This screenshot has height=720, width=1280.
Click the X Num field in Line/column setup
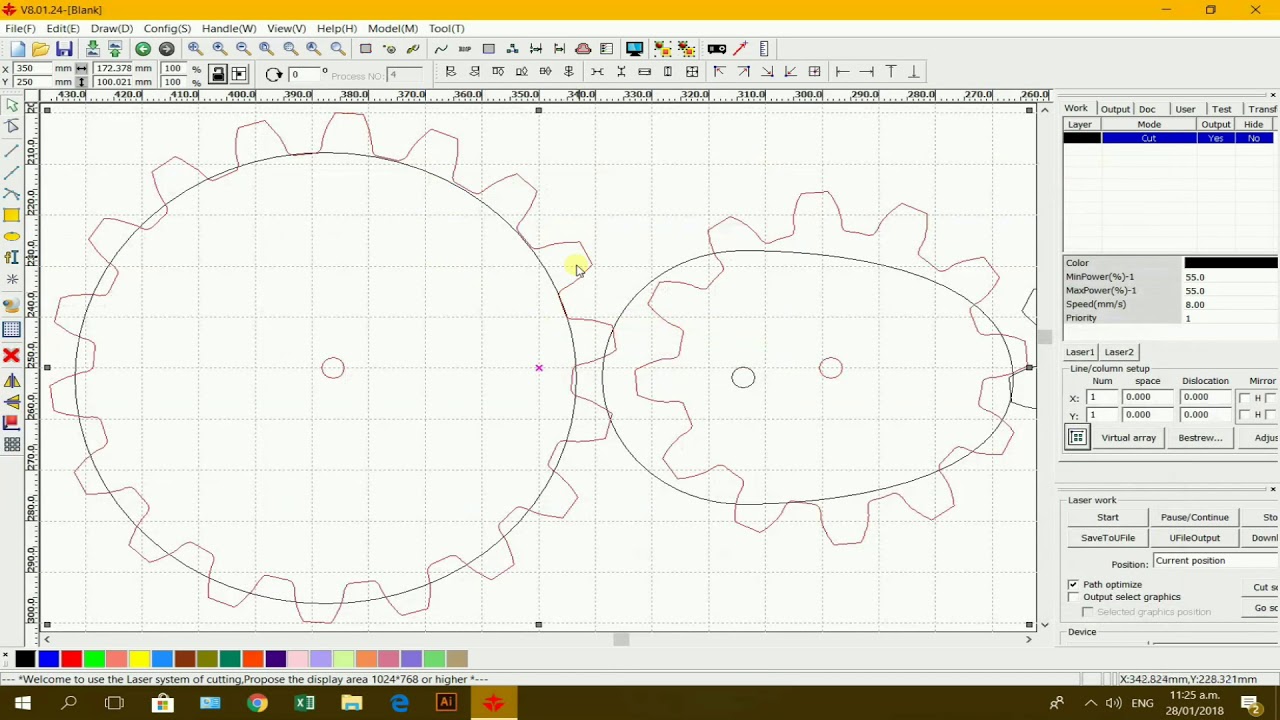tap(1102, 397)
